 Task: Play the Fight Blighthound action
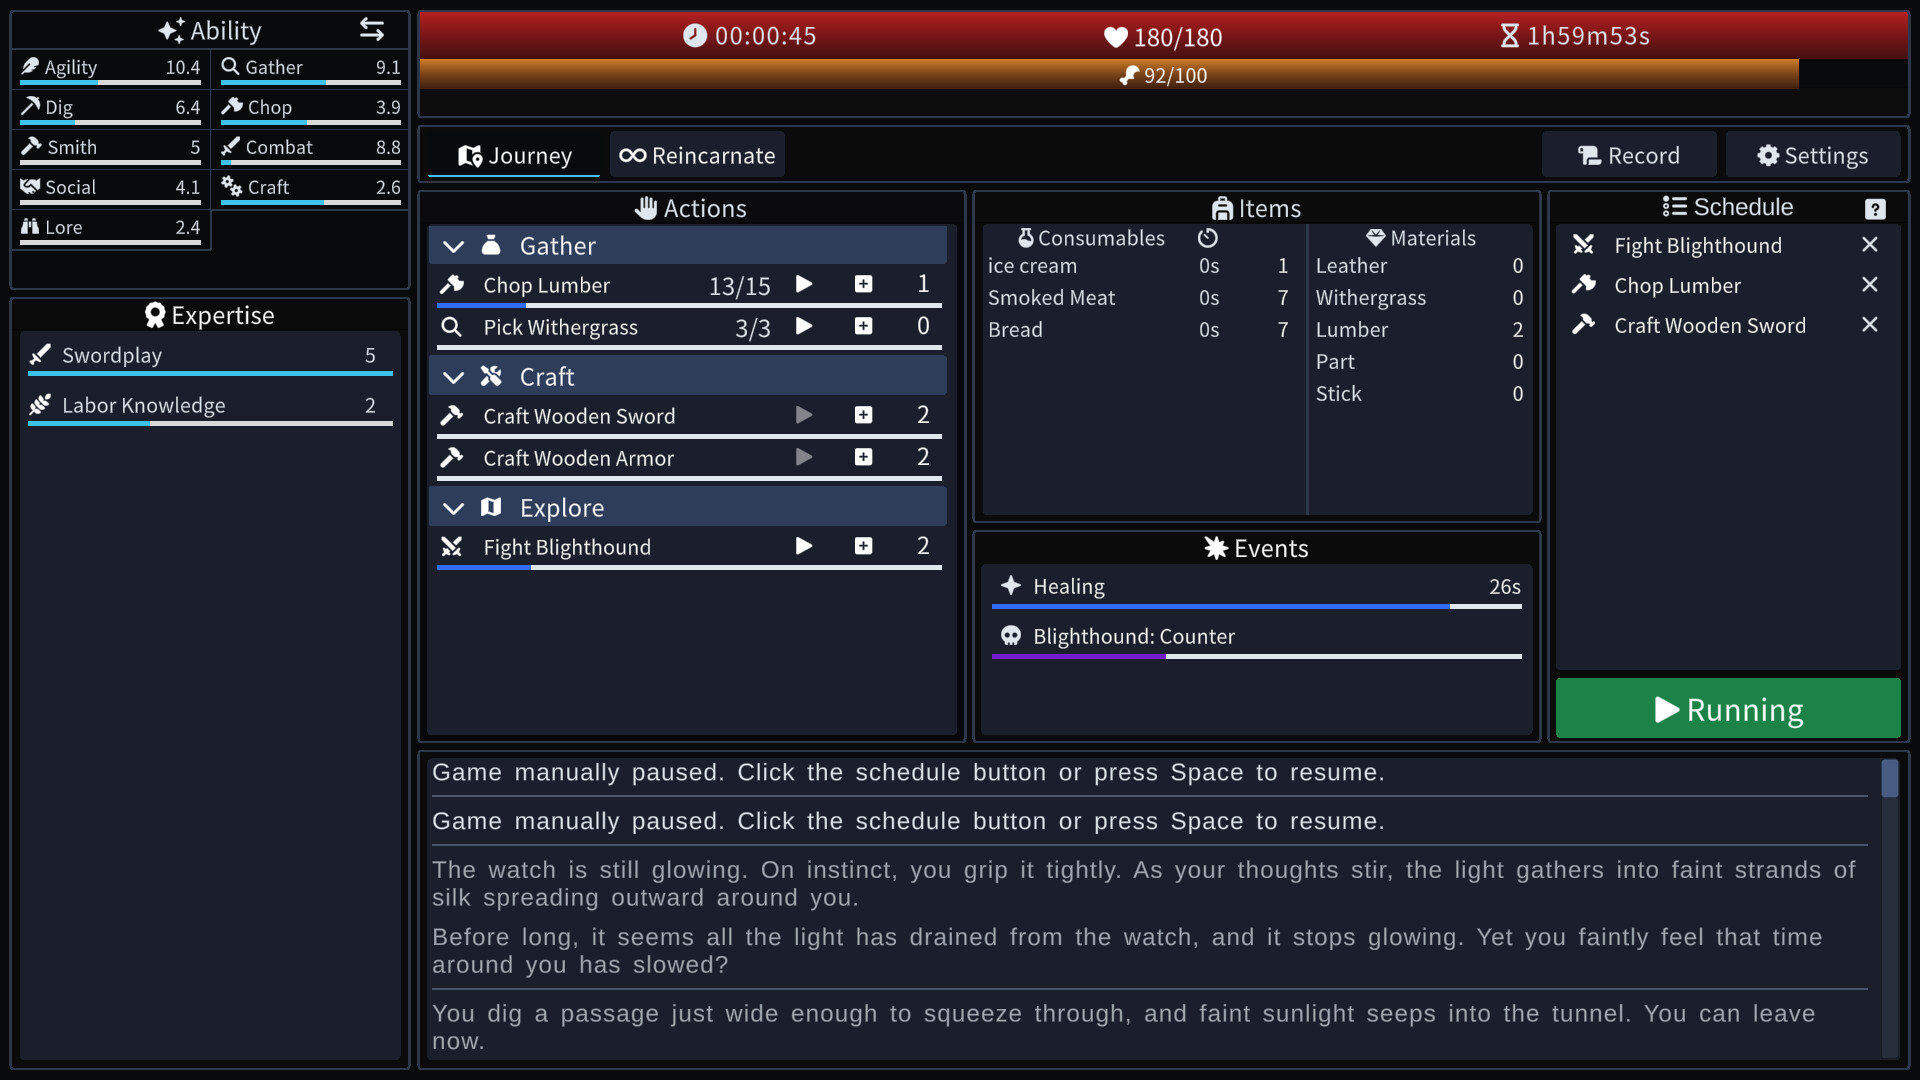[x=804, y=546]
